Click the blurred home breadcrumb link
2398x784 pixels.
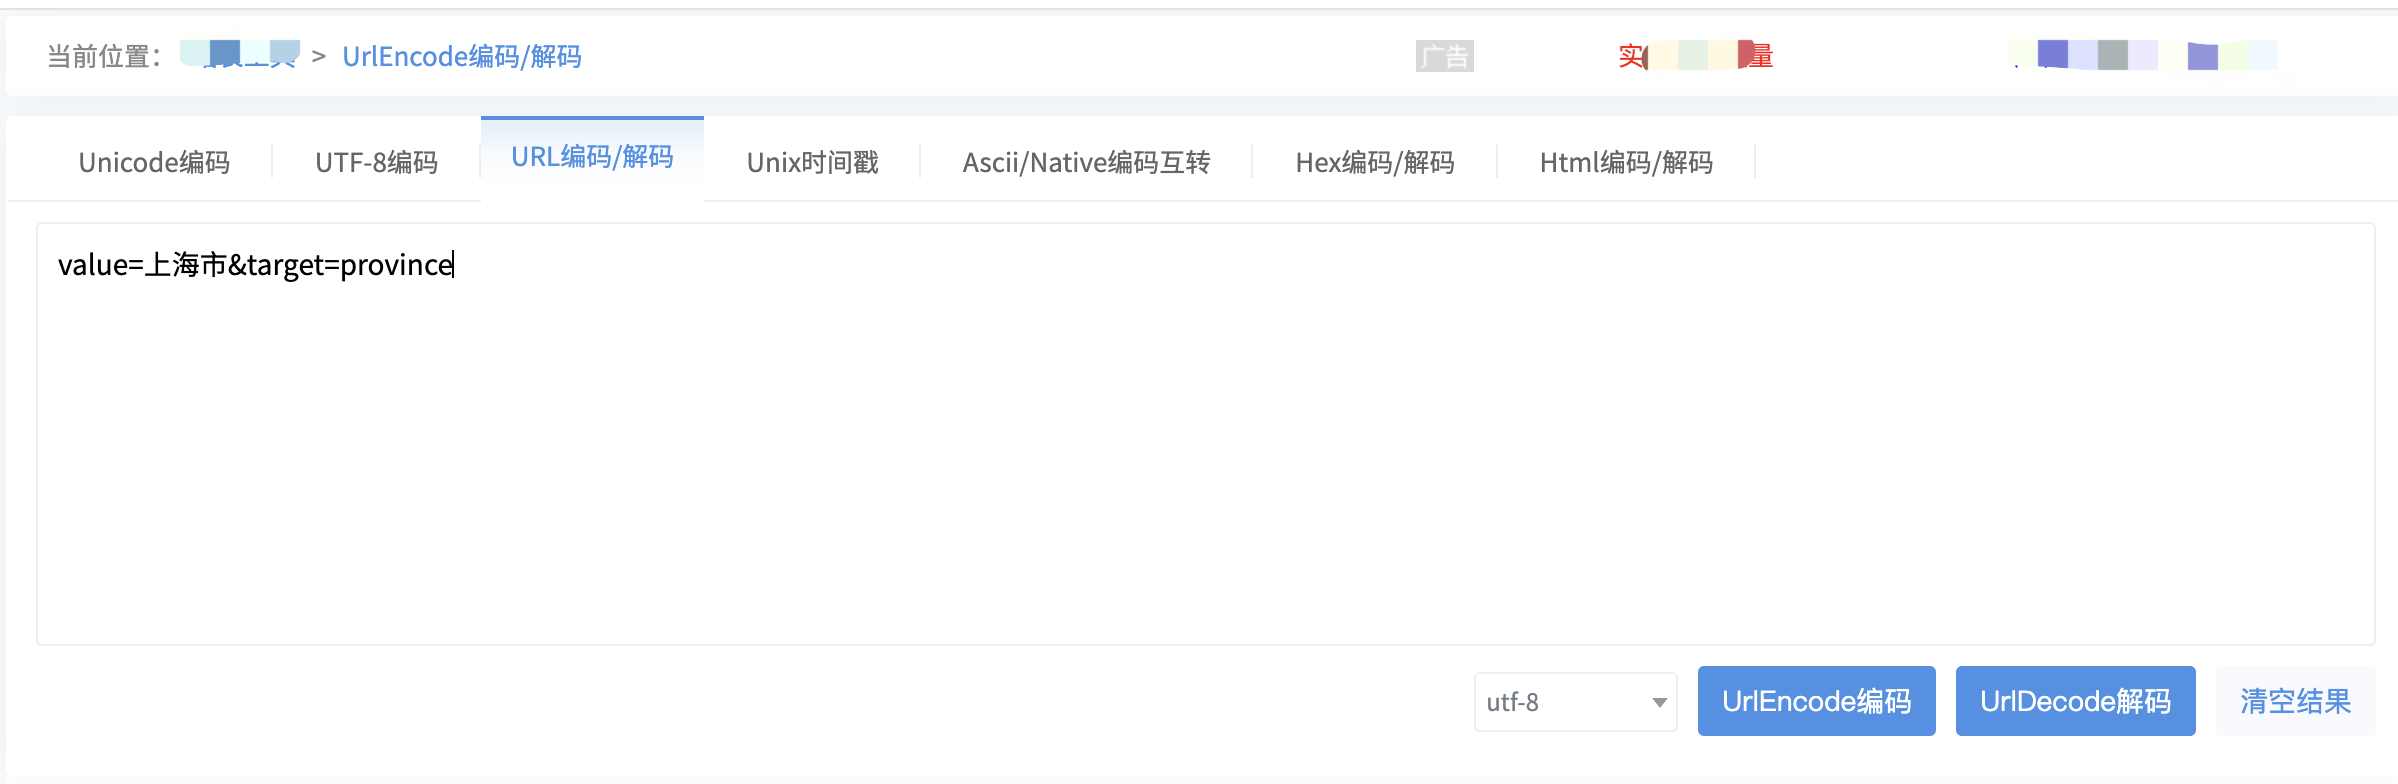pyautogui.click(x=240, y=55)
